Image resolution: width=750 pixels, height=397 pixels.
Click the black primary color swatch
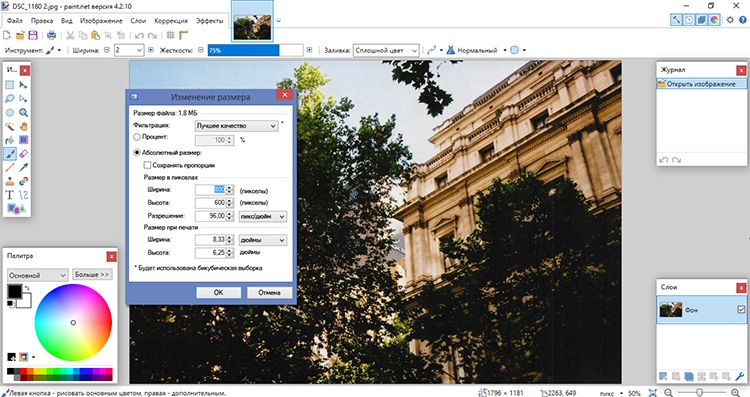(14, 291)
